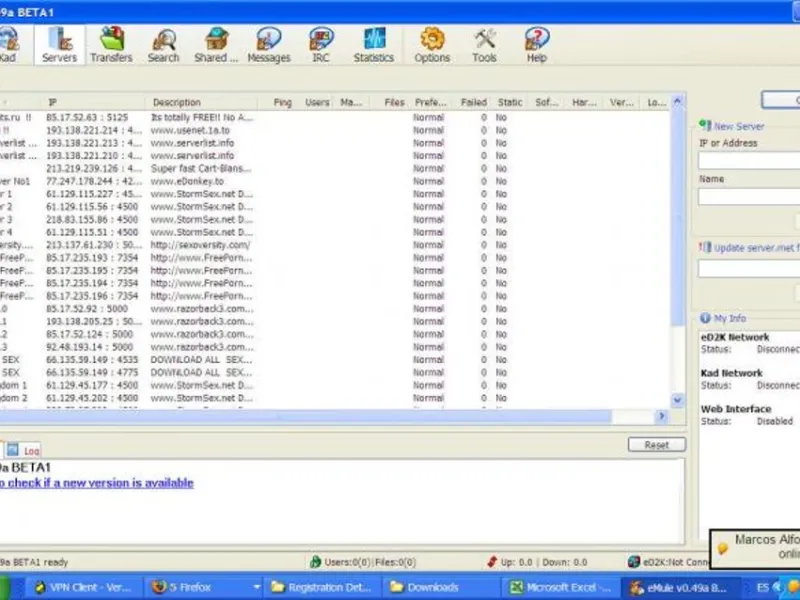Click the server Name input field
The image size is (800, 600).
tap(749, 196)
